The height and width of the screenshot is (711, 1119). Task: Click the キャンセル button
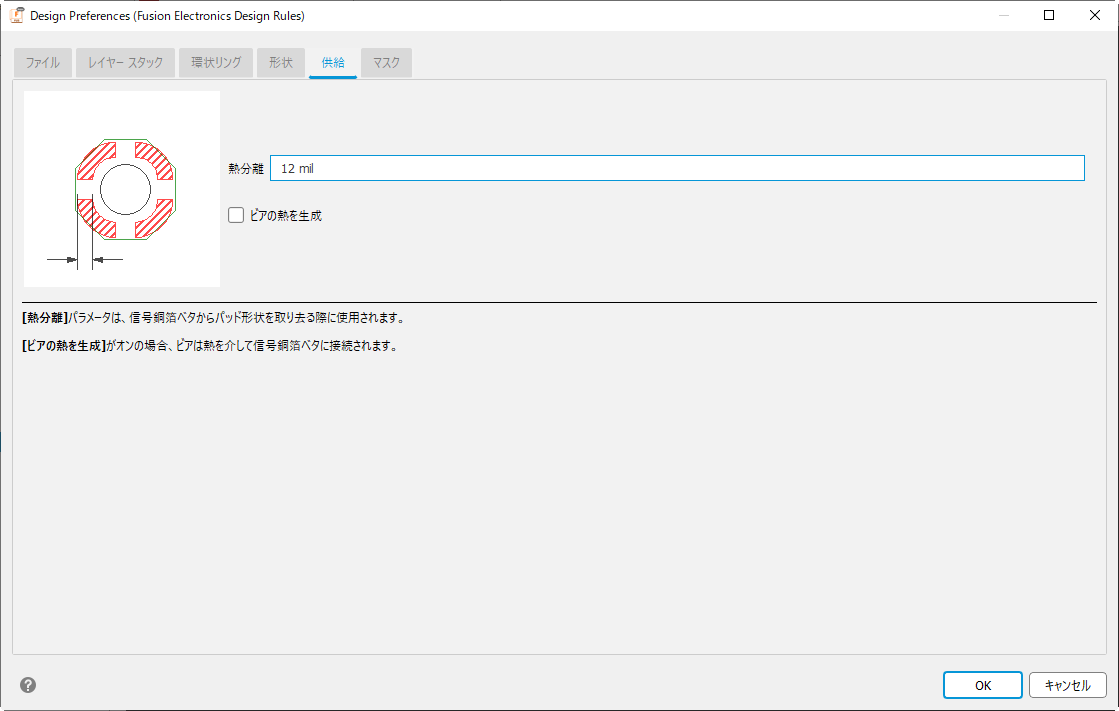1068,685
